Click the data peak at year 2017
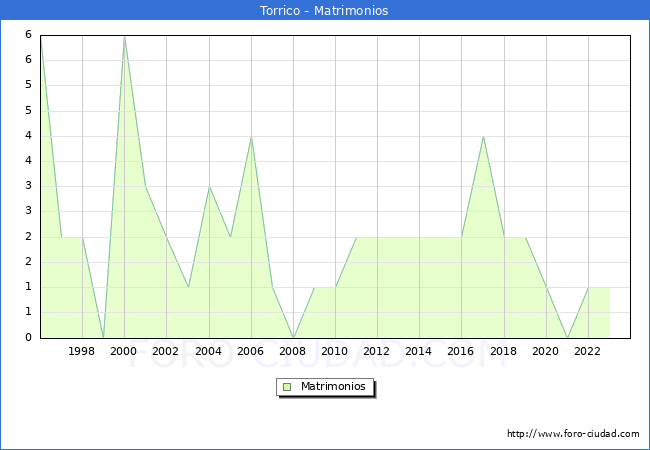Image resolution: width=650 pixels, height=450 pixels. tap(483, 137)
